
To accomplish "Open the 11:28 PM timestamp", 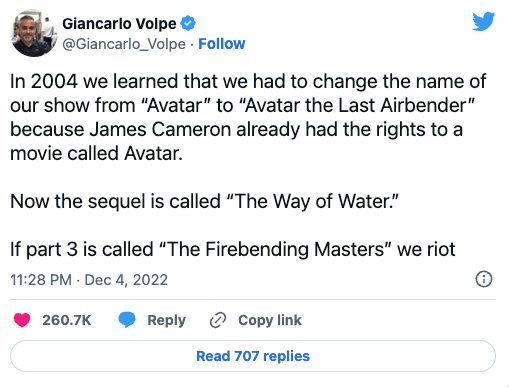I will tap(41, 280).
